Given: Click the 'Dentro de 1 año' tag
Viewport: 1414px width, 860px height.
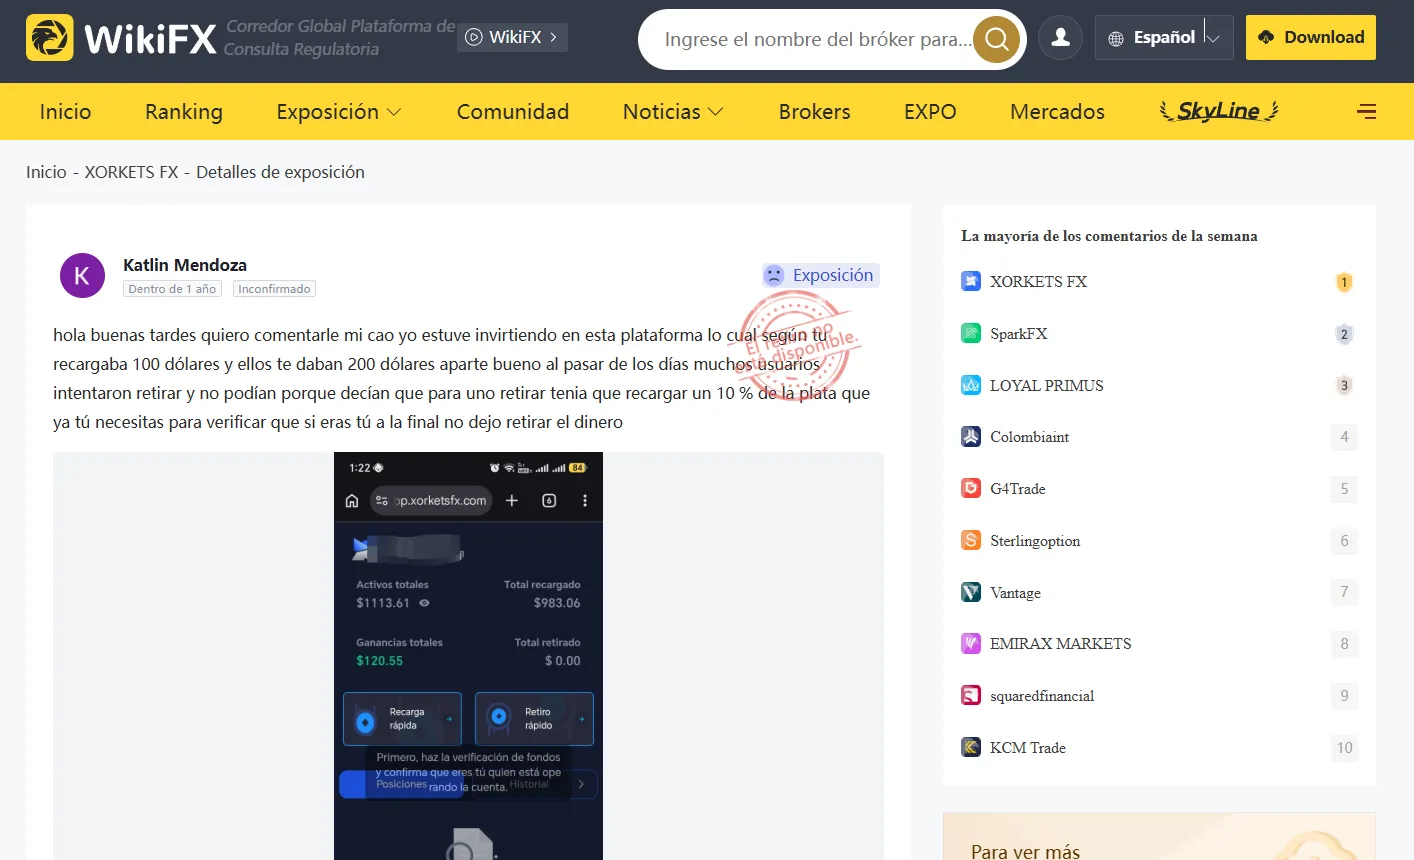Looking at the screenshot, I should tap(172, 289).
